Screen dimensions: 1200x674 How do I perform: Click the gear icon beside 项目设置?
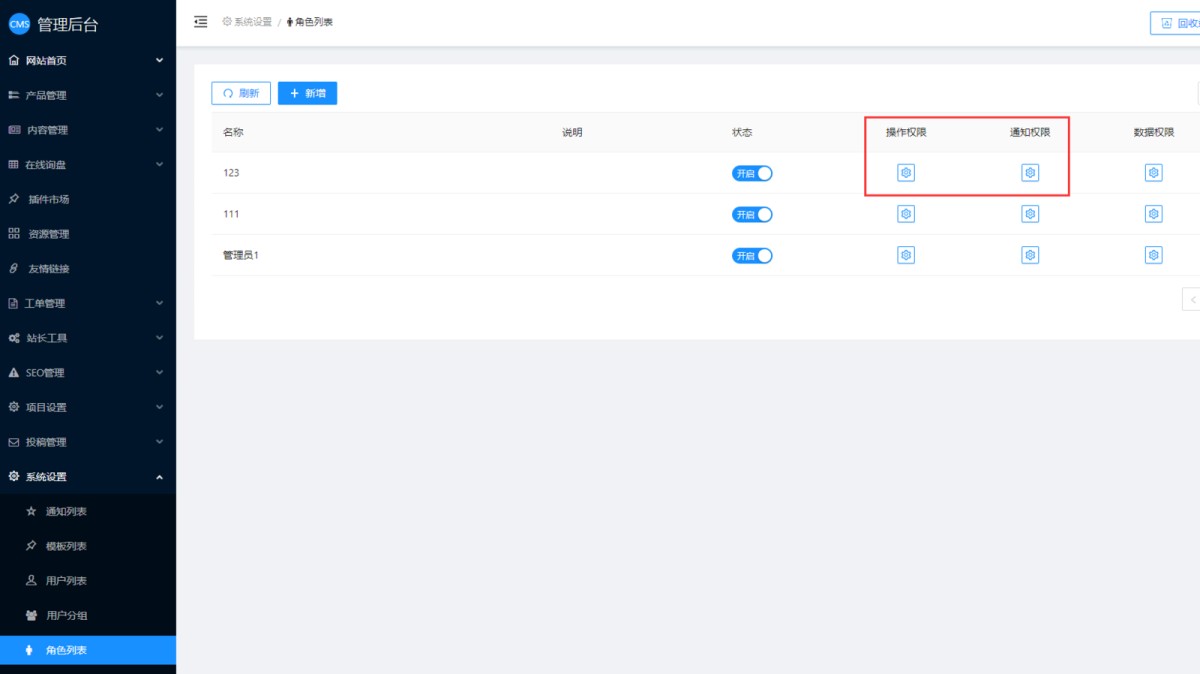[x=14, y=407]
